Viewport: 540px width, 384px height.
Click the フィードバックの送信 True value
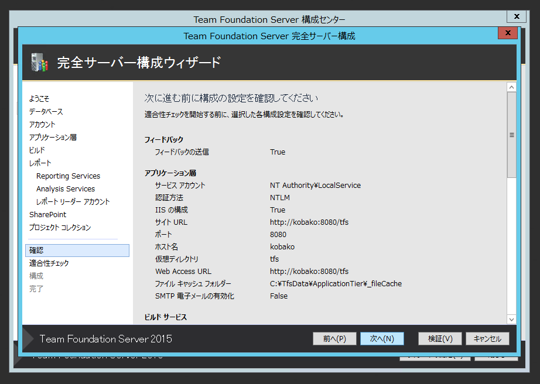pyautogui.click(x=278, y=152)
